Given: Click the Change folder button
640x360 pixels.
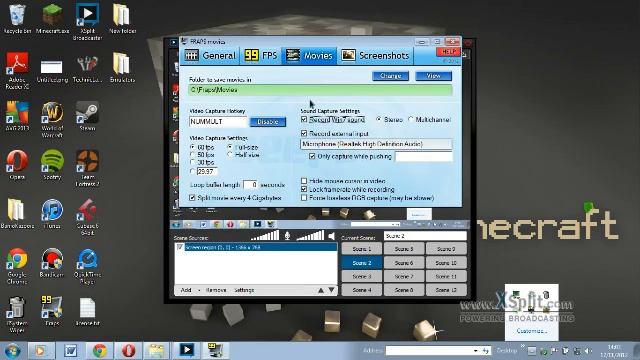Looking at the screenshot, I should (x=391, y=76).
